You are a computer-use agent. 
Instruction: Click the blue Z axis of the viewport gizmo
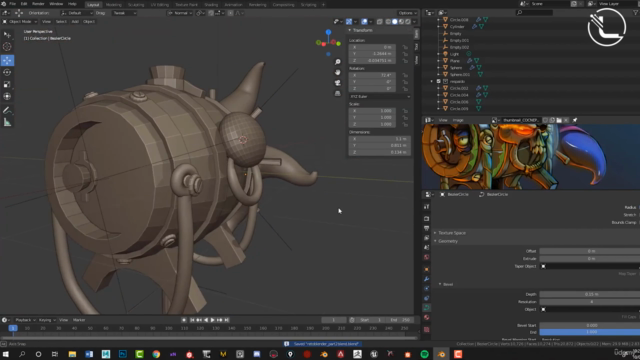tap(328, 32)
